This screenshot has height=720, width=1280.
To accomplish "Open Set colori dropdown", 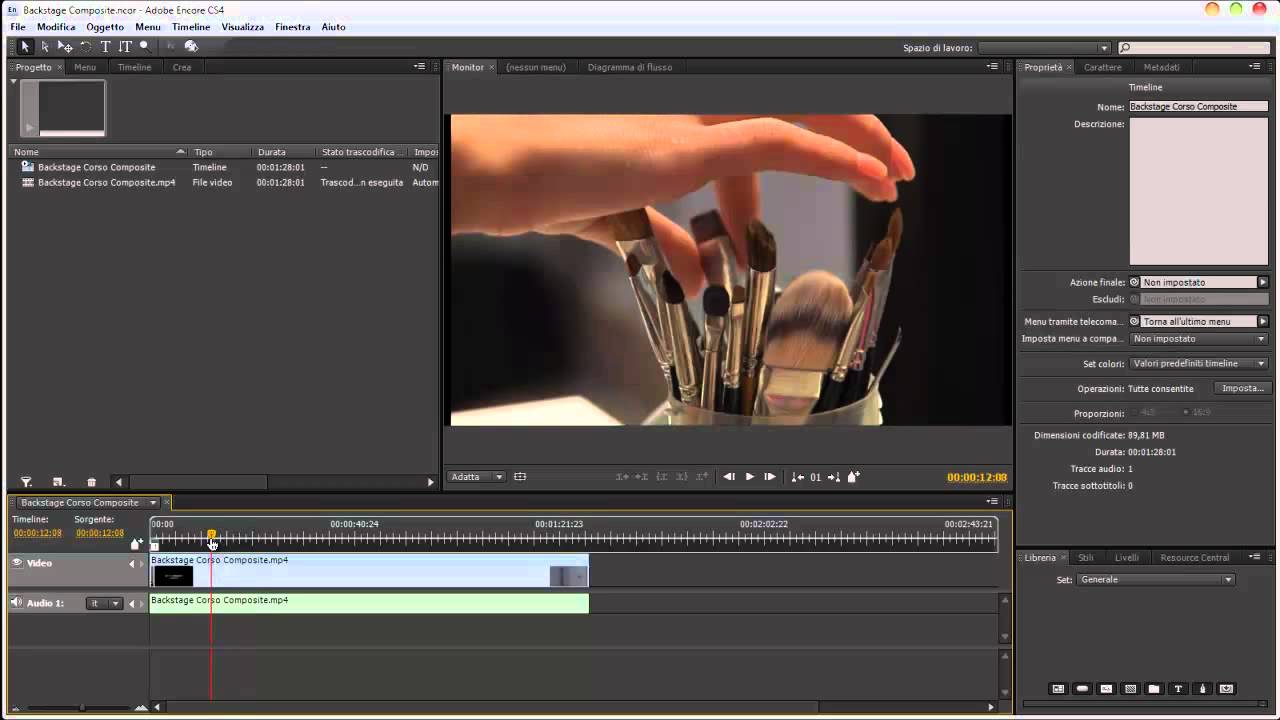I will pos(1199,364).
